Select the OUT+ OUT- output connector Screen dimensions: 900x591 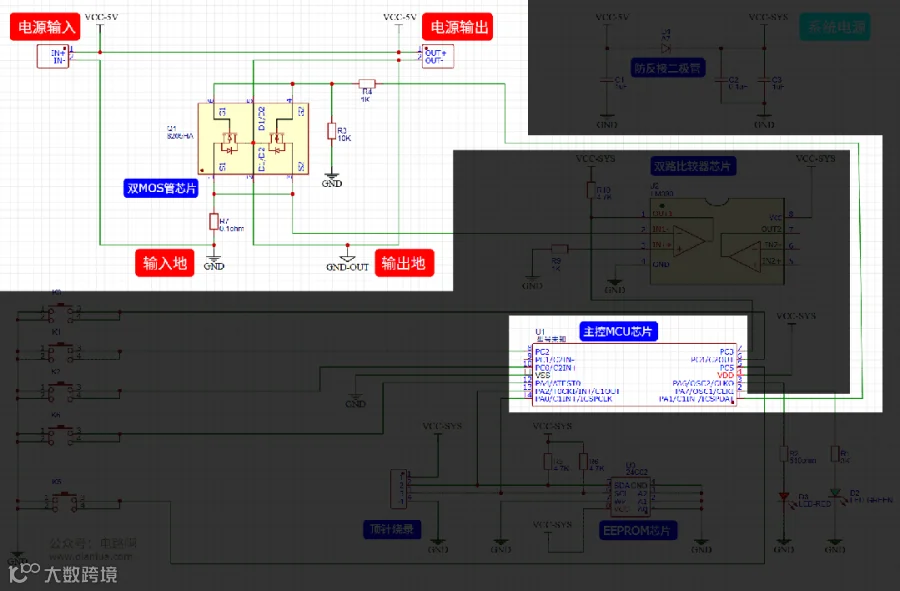click(438, 56)
